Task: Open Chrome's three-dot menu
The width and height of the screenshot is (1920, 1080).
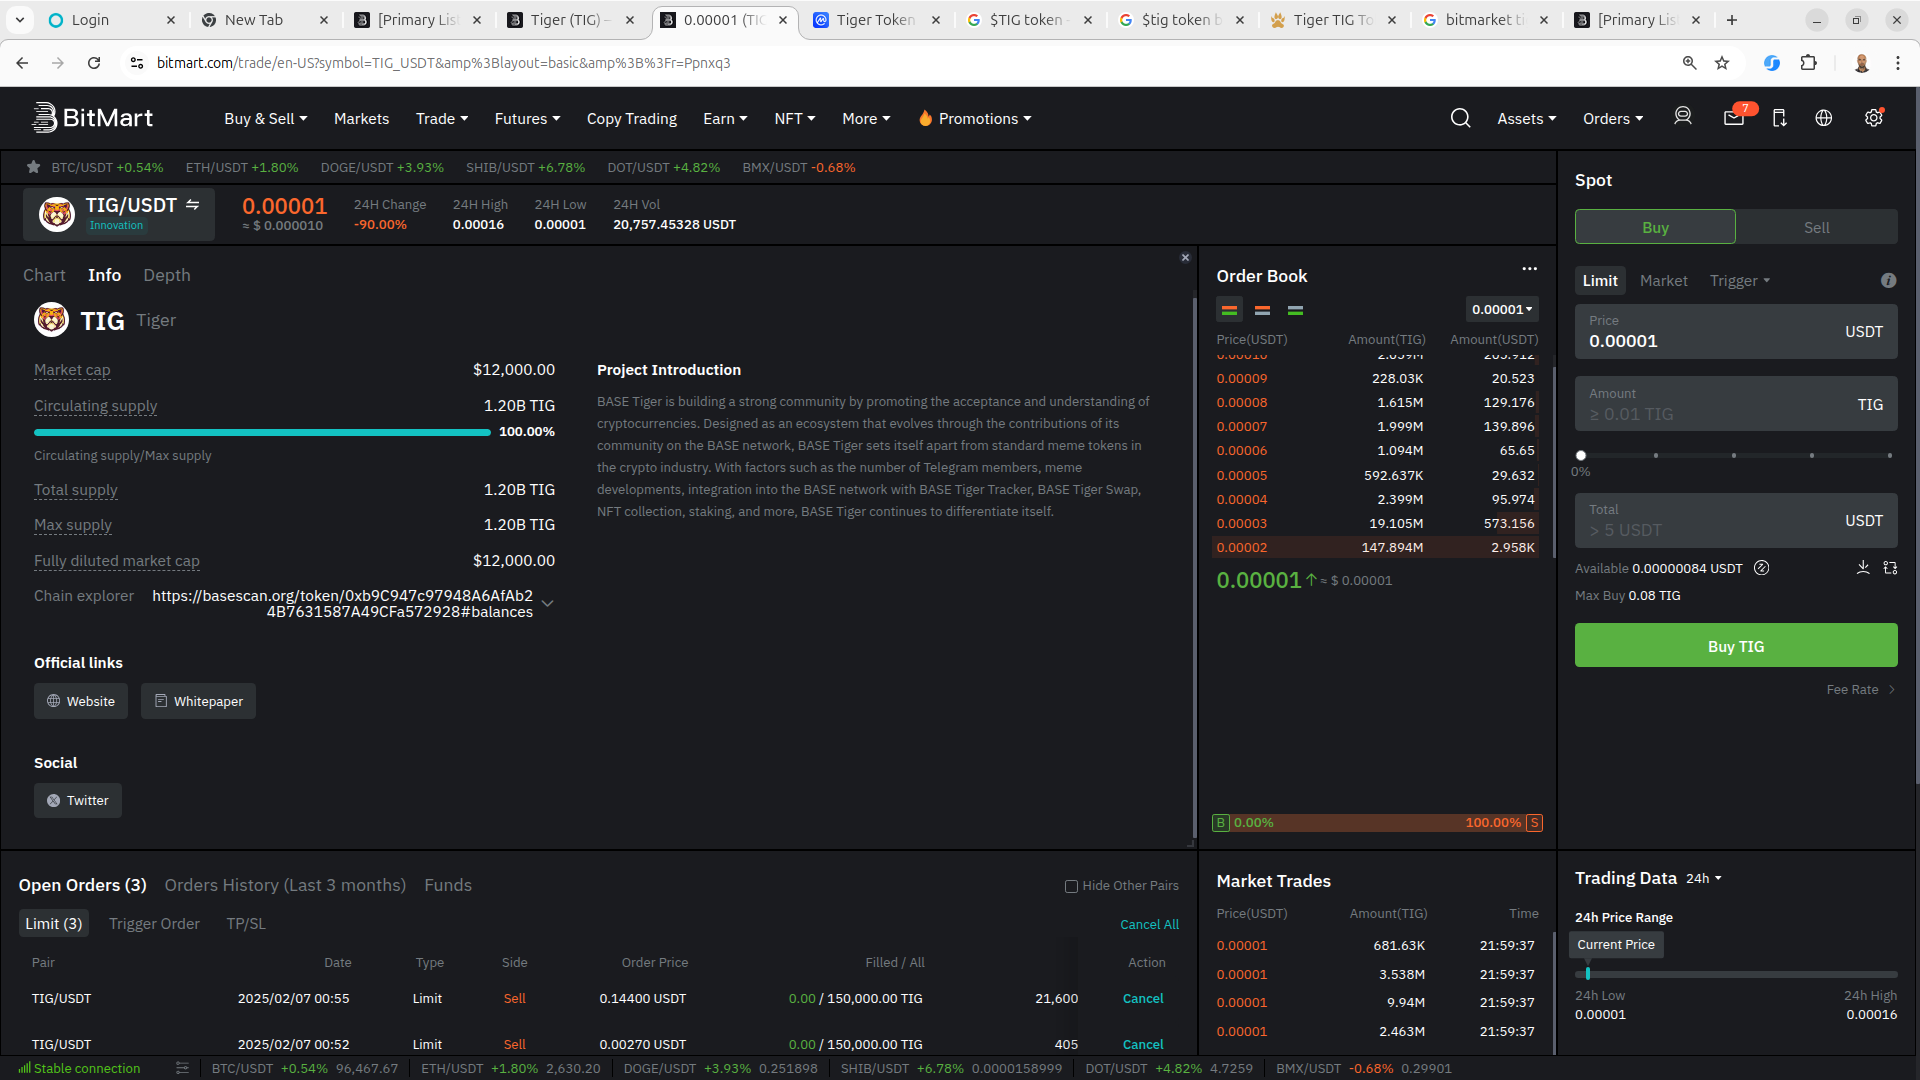Action: click(x=1898, y=63)
